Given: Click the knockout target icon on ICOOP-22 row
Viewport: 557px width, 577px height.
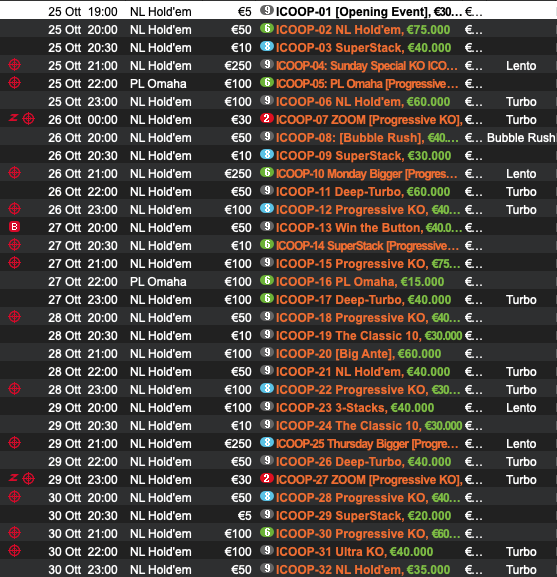Looking at the screenshot, I should click(x=14, y=389).
